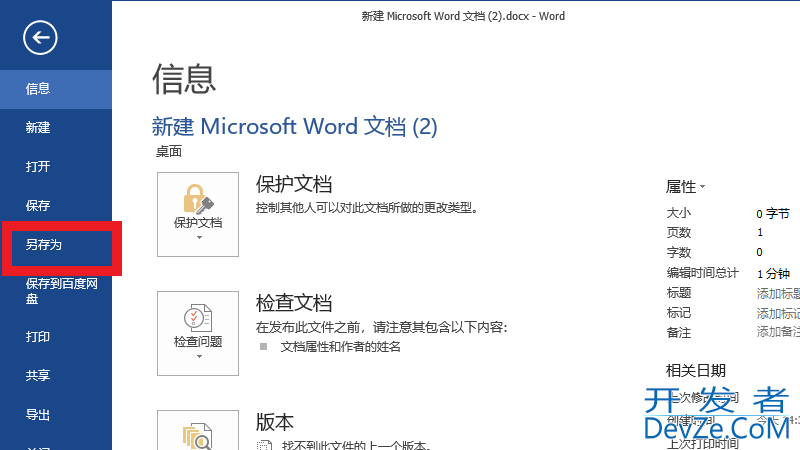Choose 打开 from the sidebar
Viewport: 800px width, 450px height.
(56, 166)
